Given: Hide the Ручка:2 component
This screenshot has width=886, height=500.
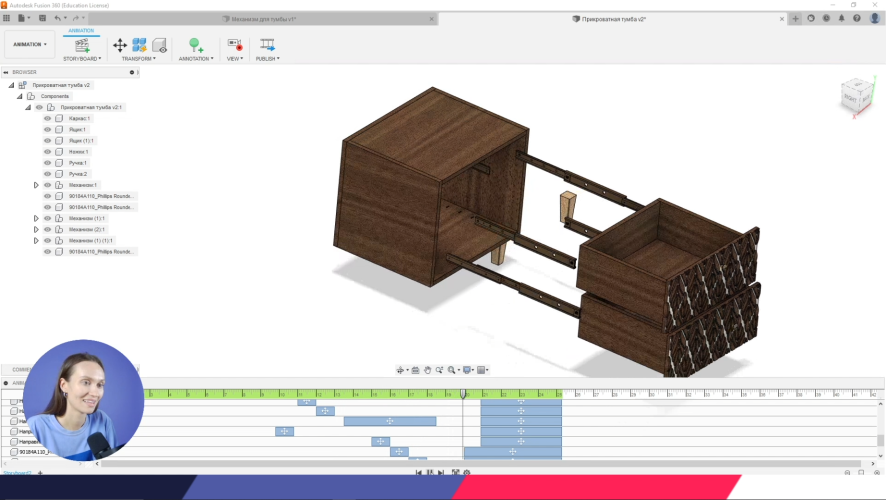Looking at the screenshot, I should [47, 174].
